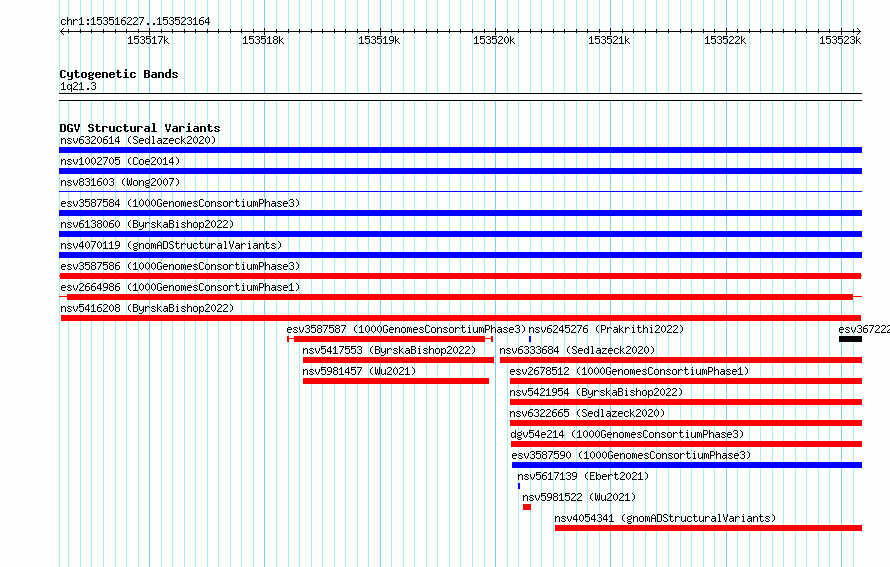Open the nsv831603 (Wong2007) variant label
The width and height of the screenshot is (890, 567).
(120, 182)
